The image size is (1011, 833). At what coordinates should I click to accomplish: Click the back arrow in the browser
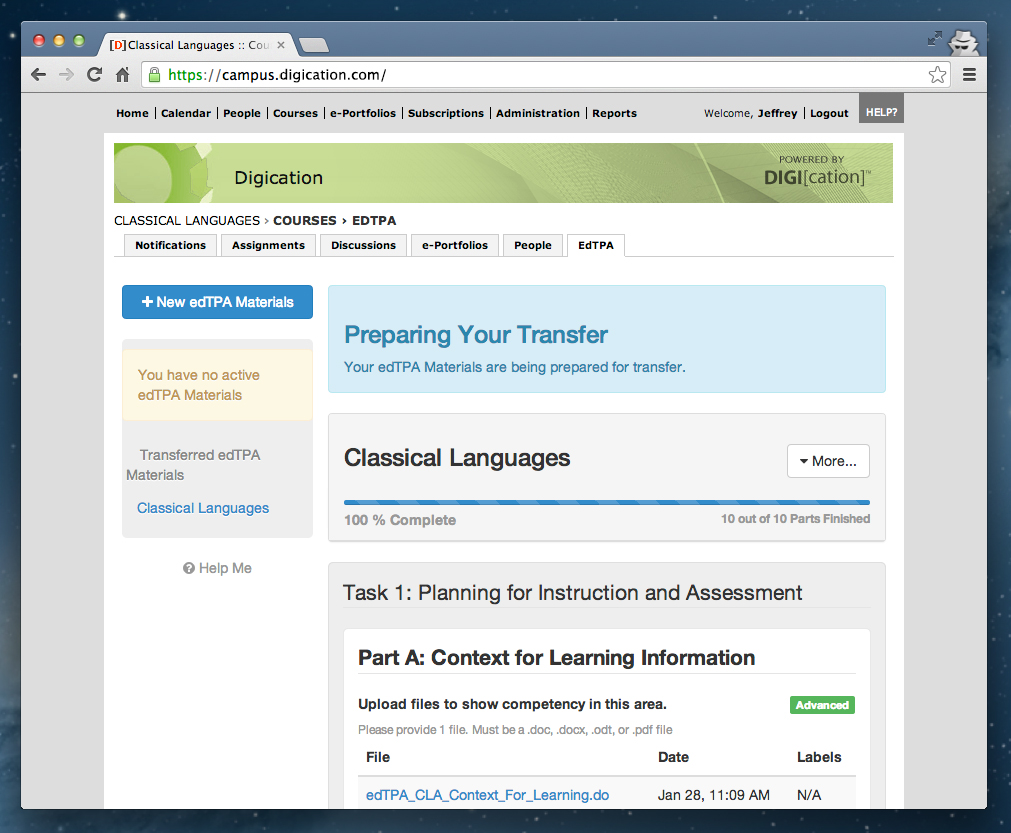point(37,74)
